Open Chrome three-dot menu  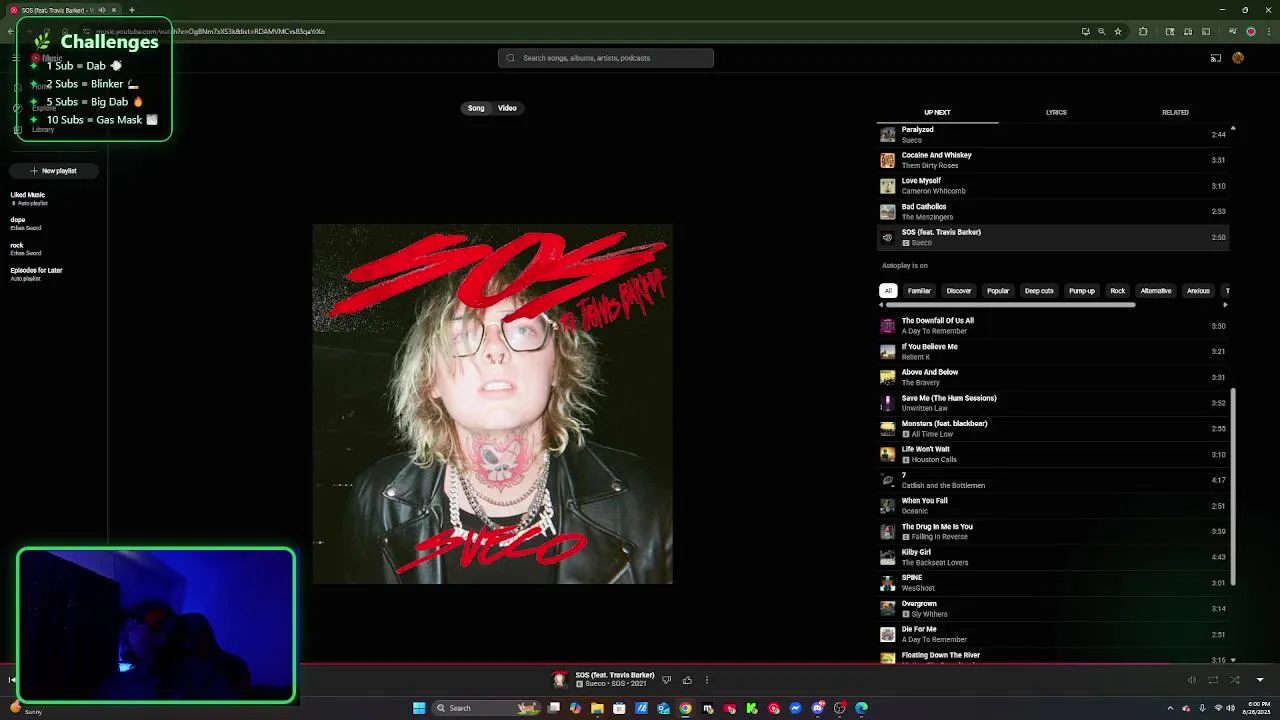[x=1267, y=31]
